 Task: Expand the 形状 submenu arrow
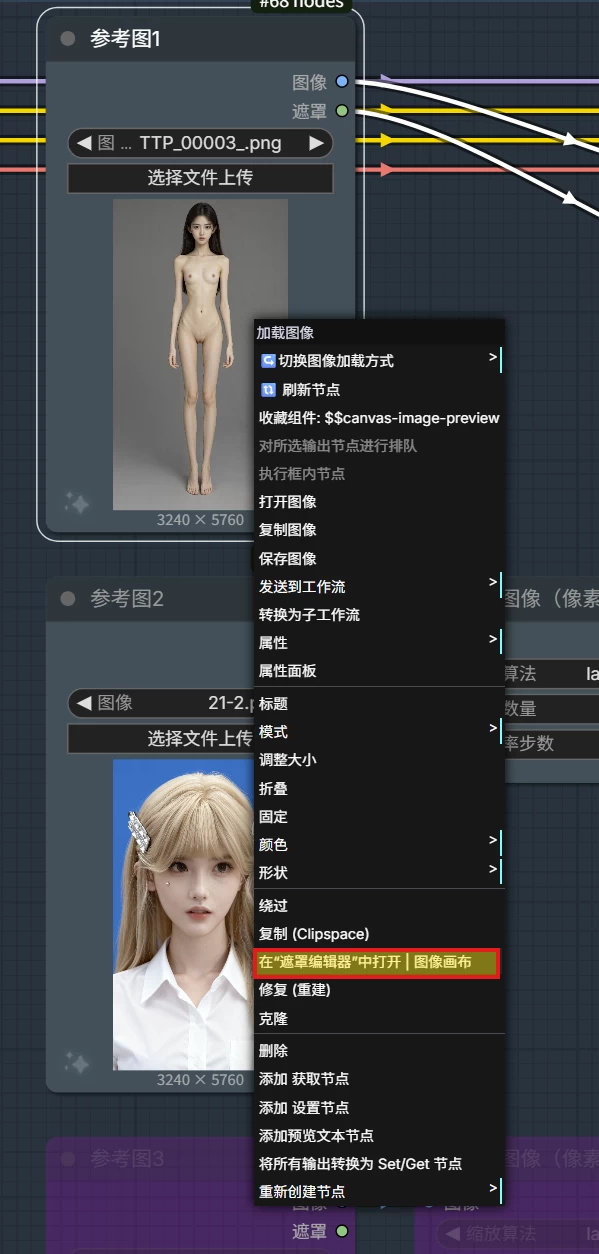[x=493, y=868]
